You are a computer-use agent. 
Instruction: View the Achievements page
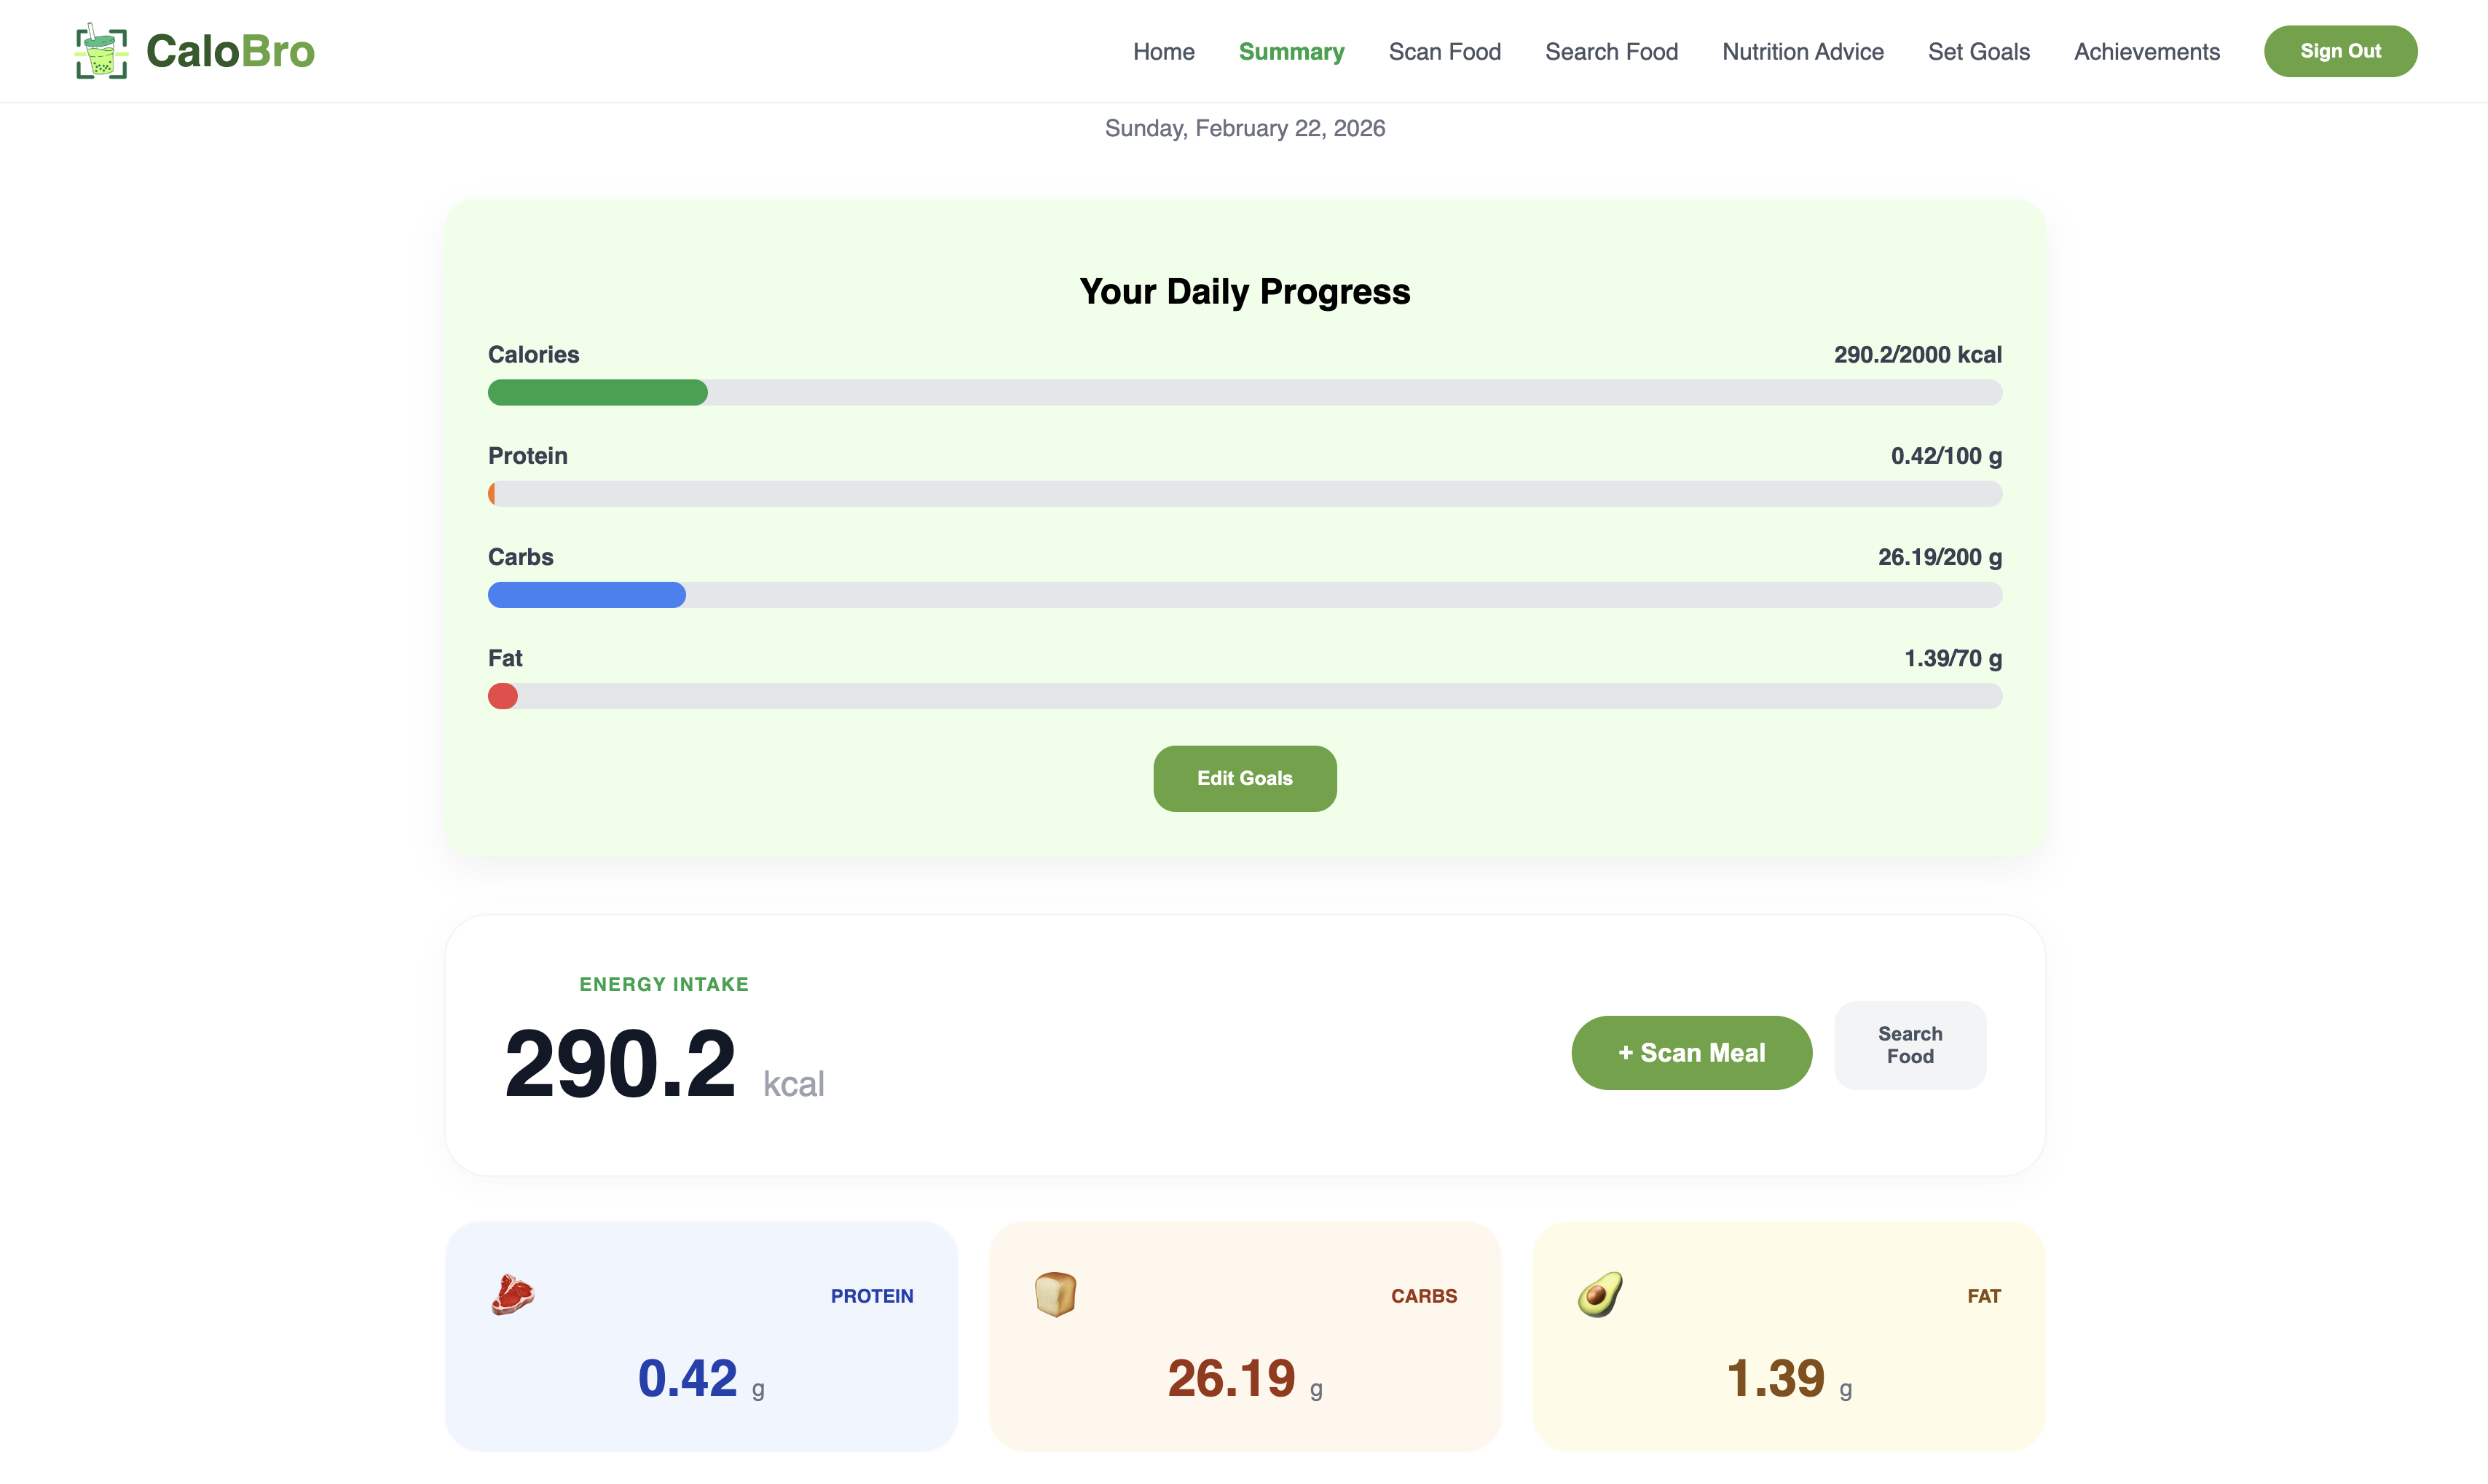(x=2146, y=52)
